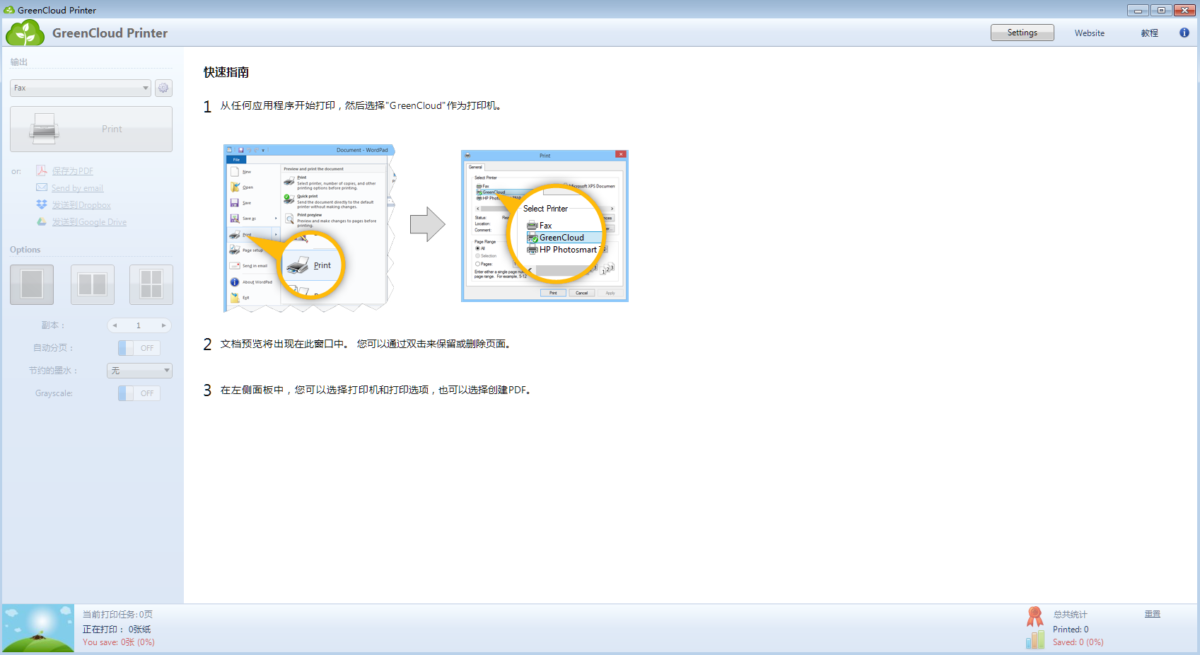Click the 当前打印任务: 0页 status text
The height and width of the screenshot is (655, 1200).
click(117, 614)
